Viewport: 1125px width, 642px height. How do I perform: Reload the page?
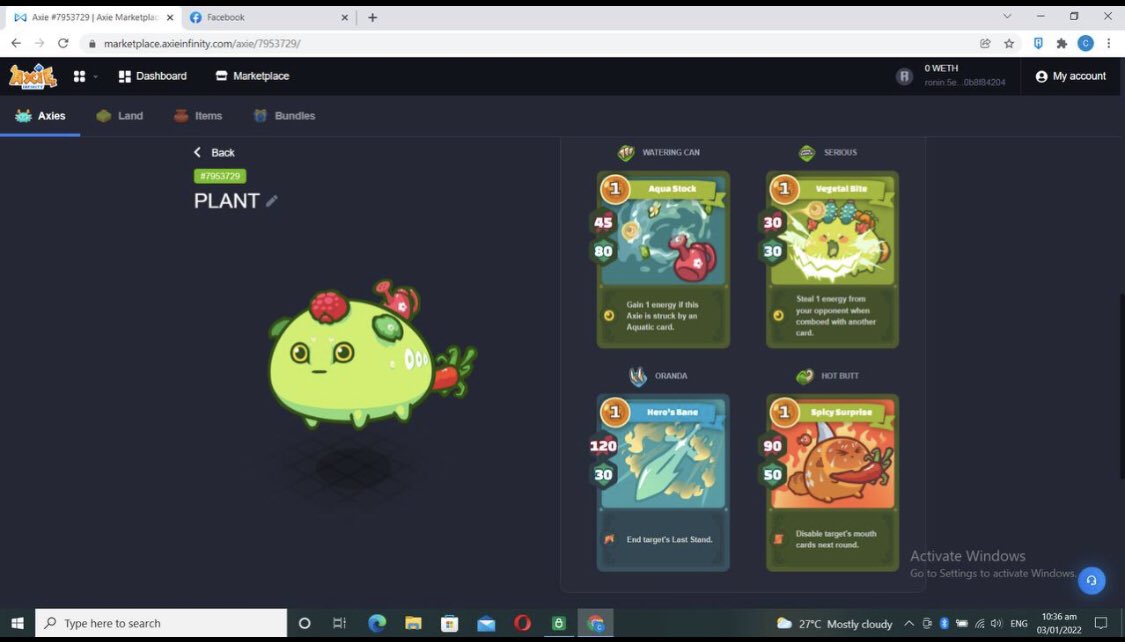click(x=63, y=43)
